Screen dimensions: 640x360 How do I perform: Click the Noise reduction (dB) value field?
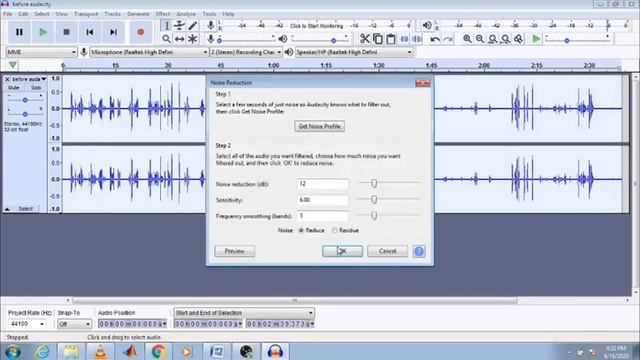pos(322,184)
